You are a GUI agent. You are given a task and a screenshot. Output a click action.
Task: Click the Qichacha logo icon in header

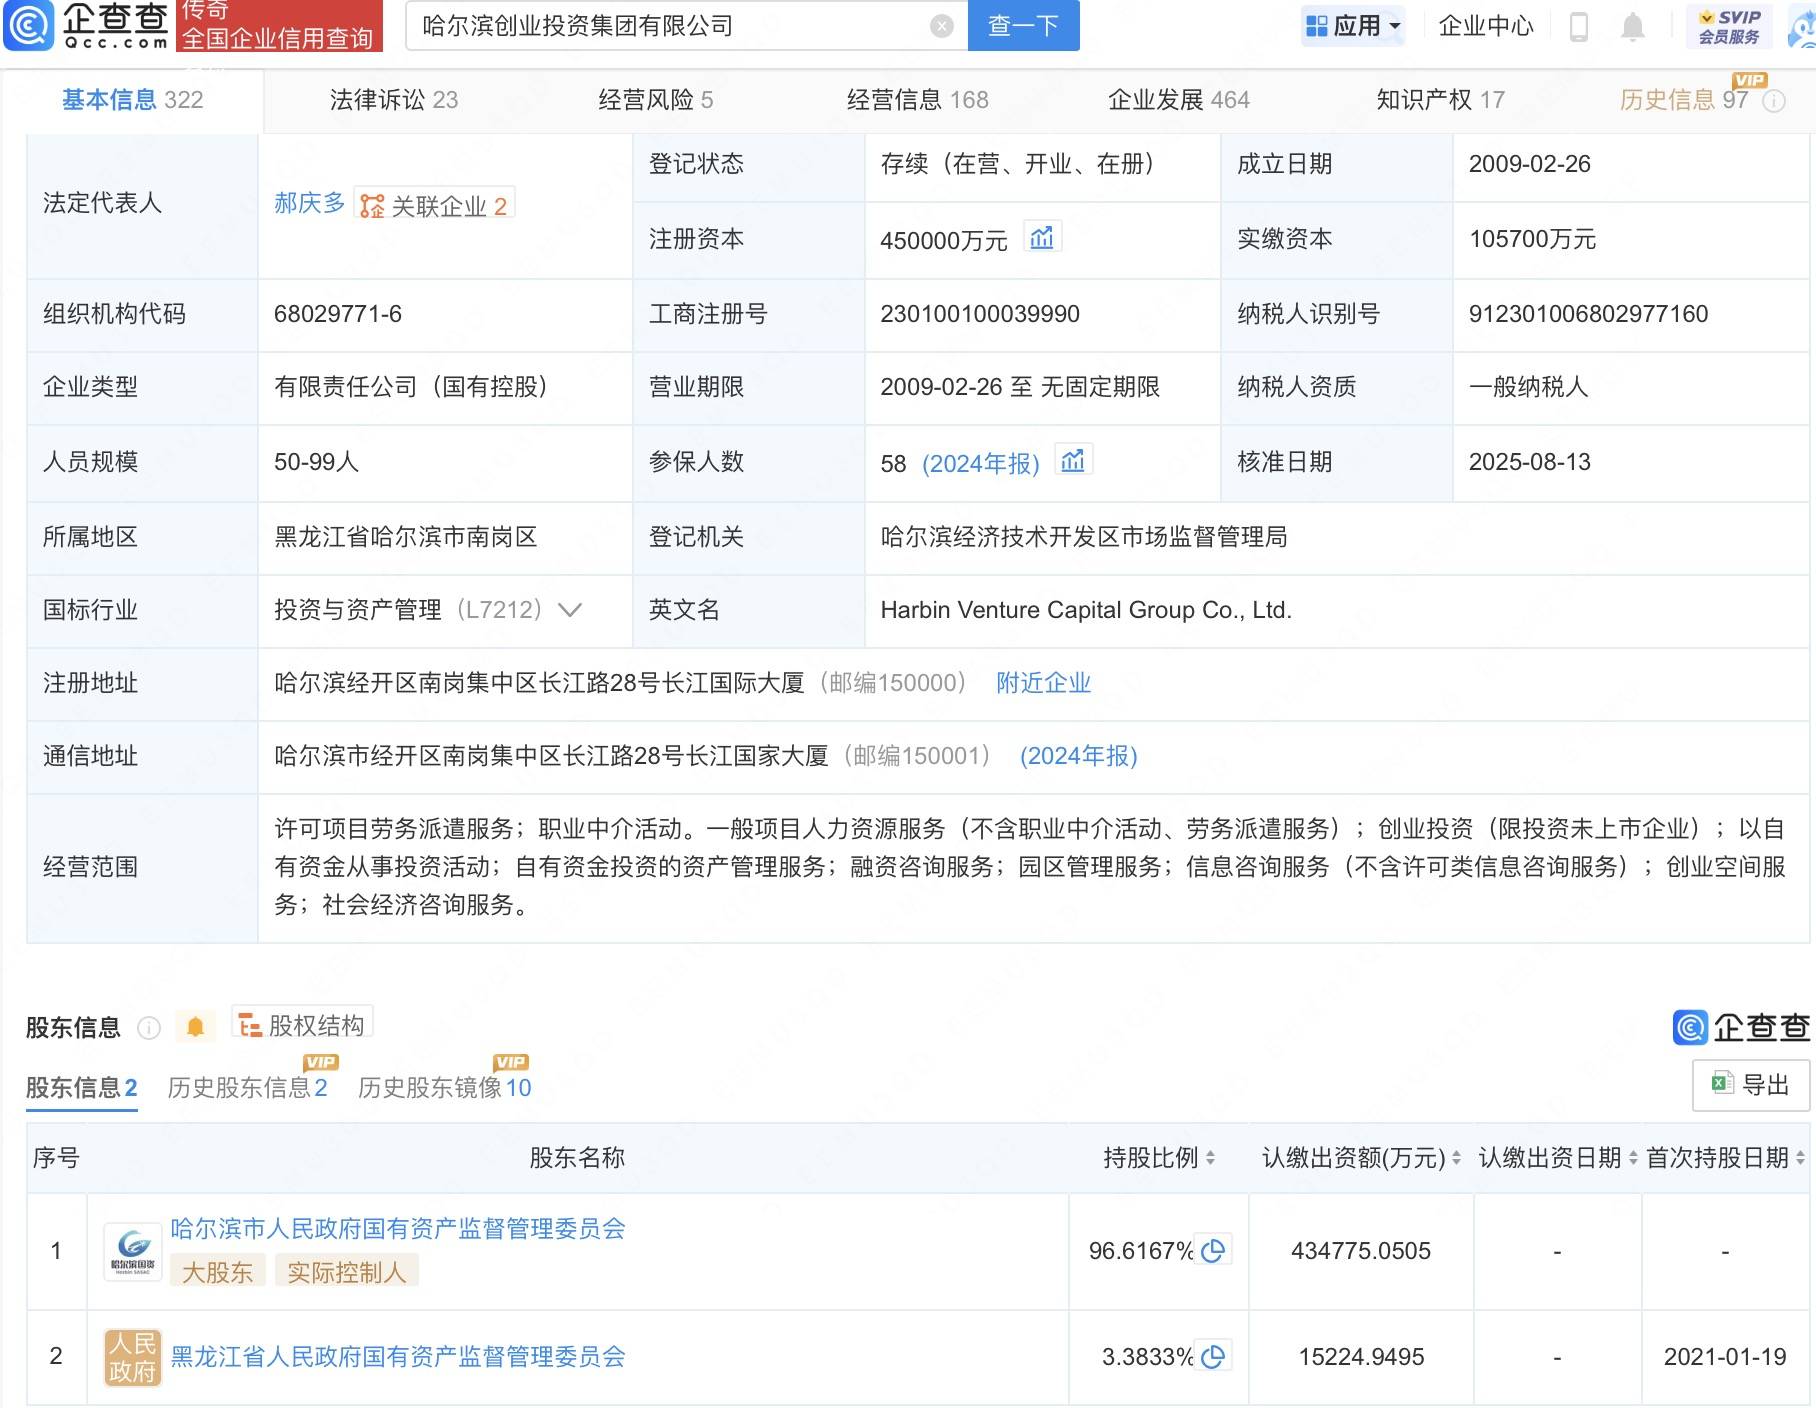[29, 26]
